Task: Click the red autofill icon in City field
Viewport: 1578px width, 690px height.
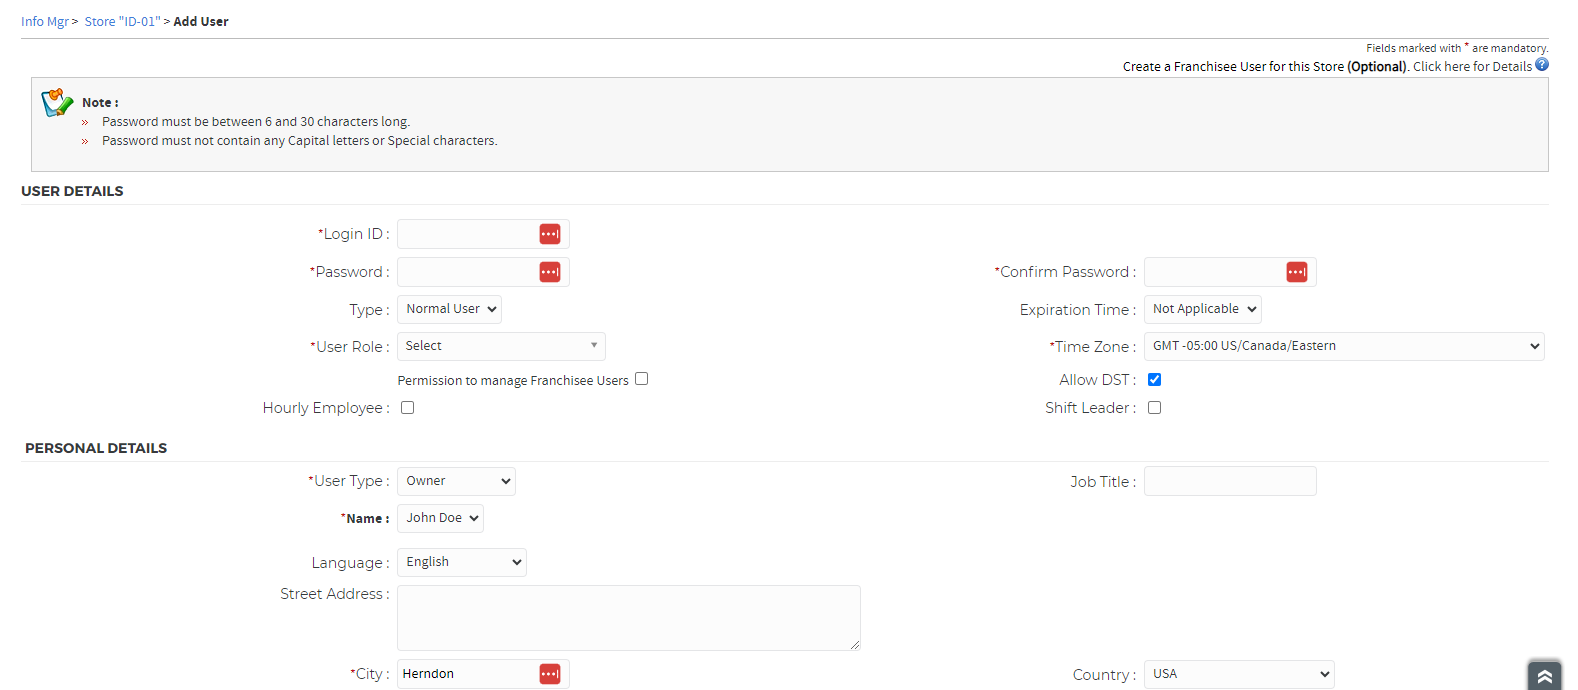Action: 550,674
